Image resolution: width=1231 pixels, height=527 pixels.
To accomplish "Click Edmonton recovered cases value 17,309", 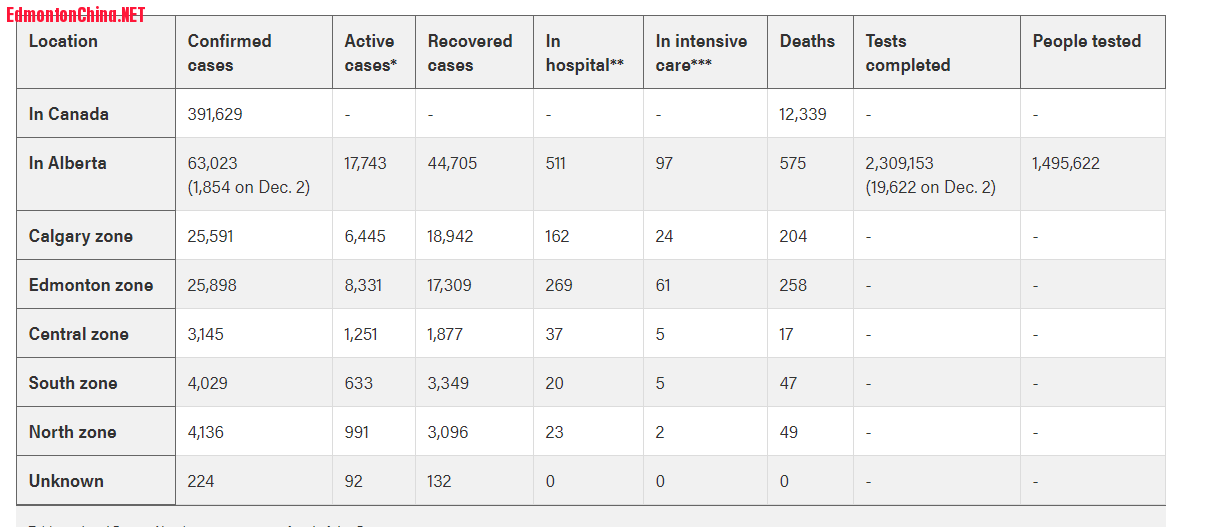I will pos(450,285).
